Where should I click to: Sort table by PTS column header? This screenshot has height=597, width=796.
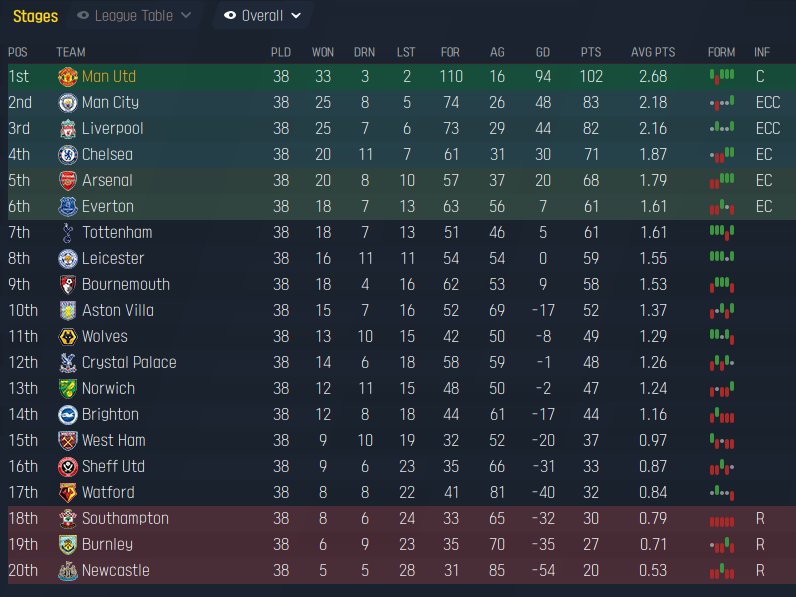click(x=591, y=52)
